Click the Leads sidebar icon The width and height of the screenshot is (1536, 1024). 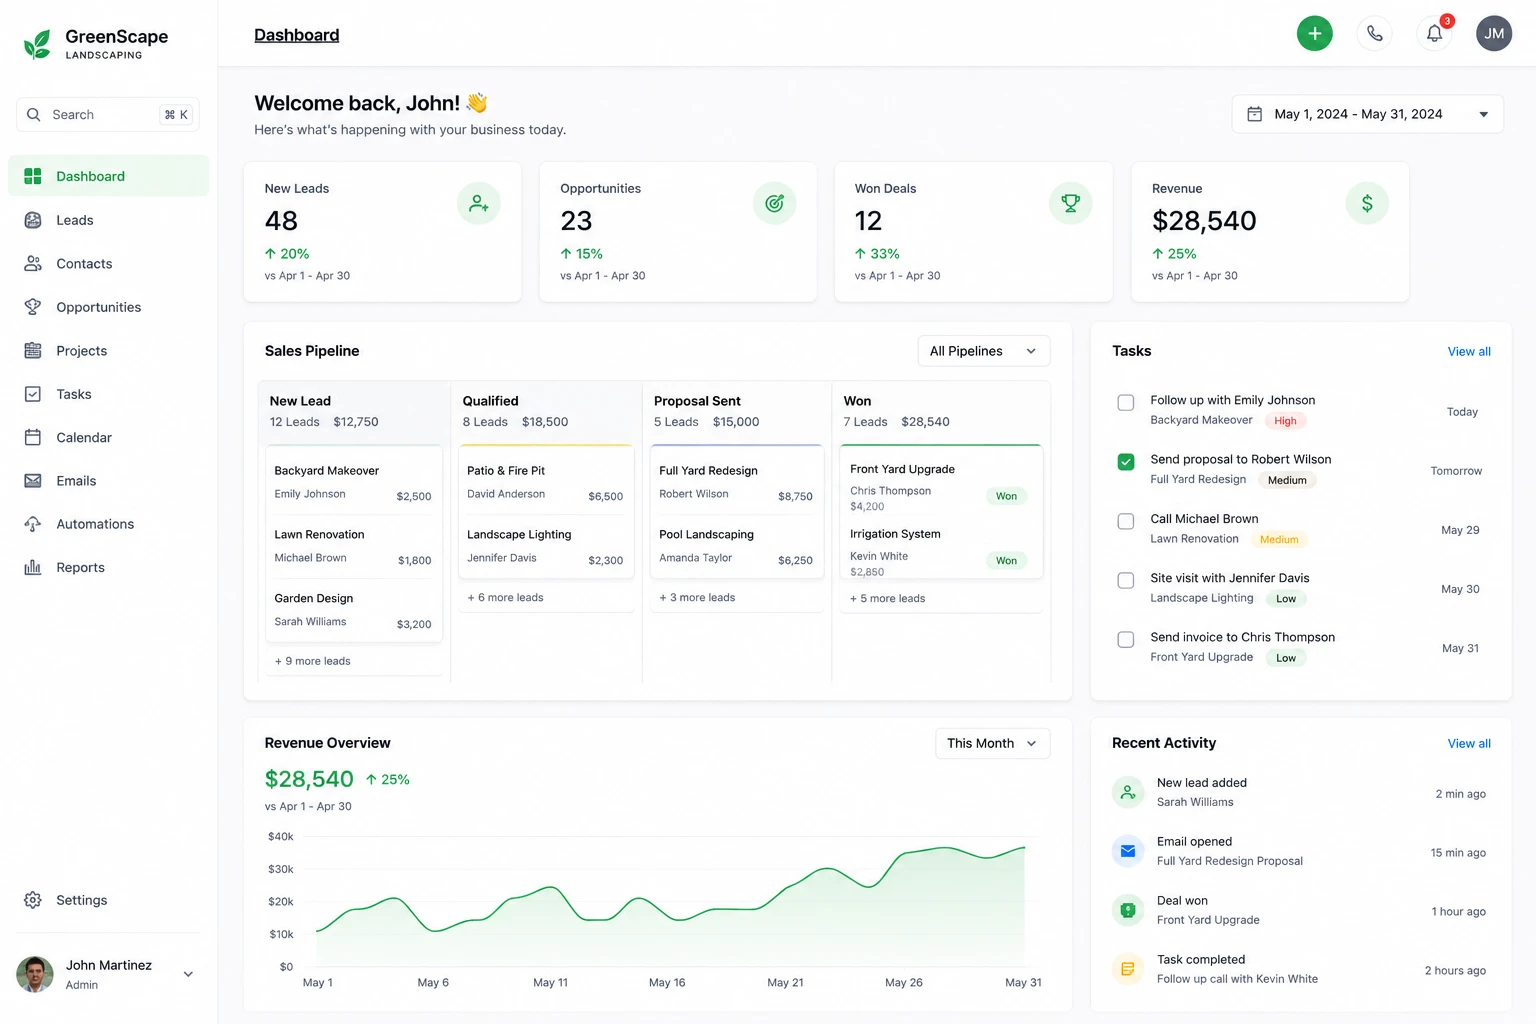pyautogui.click(x=33, y=220)
